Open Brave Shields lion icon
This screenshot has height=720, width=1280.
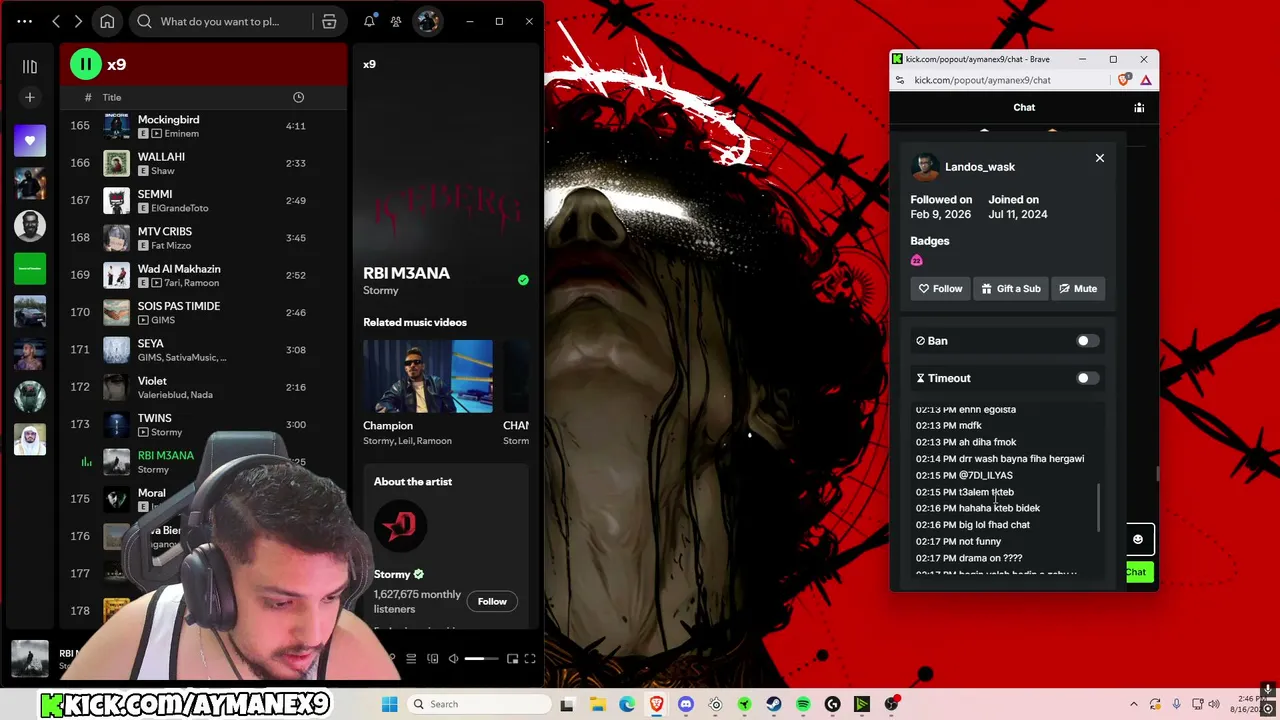click(1125, 80)
